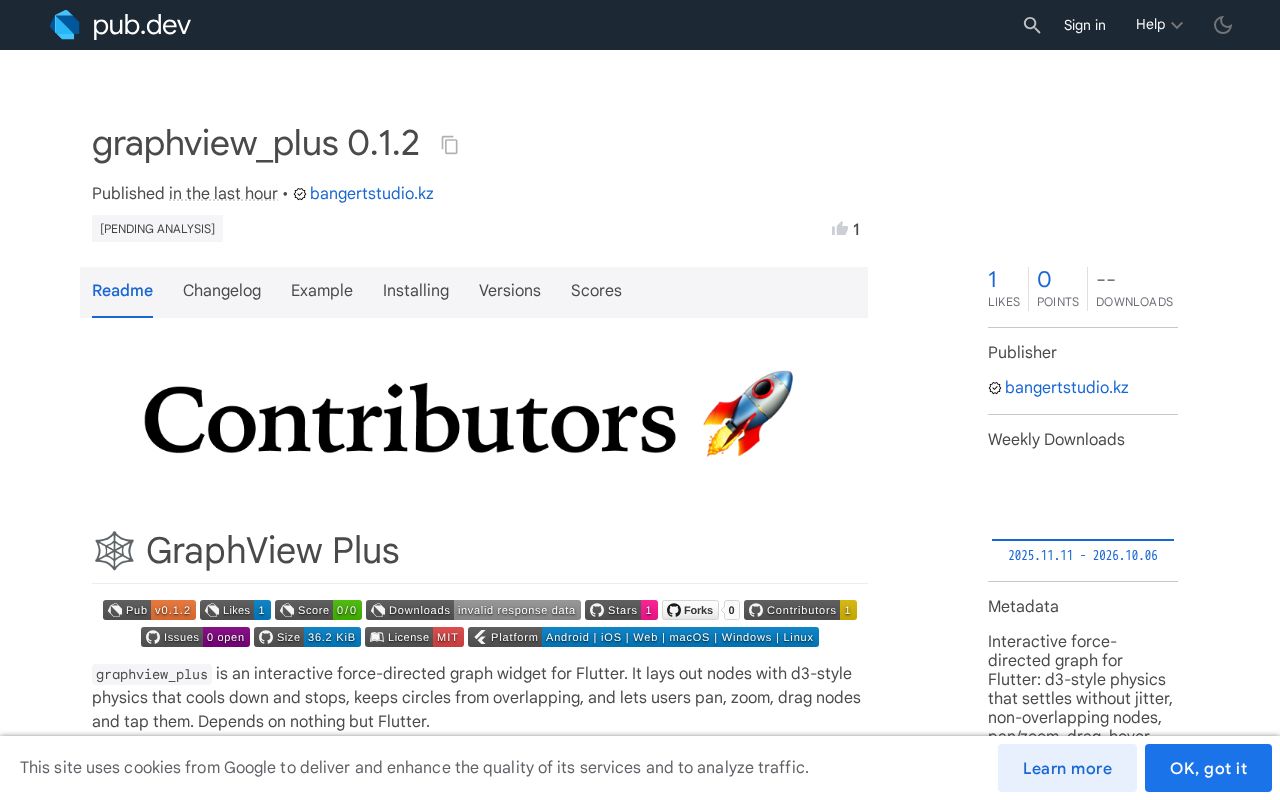Viewport: 1280px width, 800px height.
Task: Select the Metadata sidebar heading
Action: click(x=1023, y=607)
